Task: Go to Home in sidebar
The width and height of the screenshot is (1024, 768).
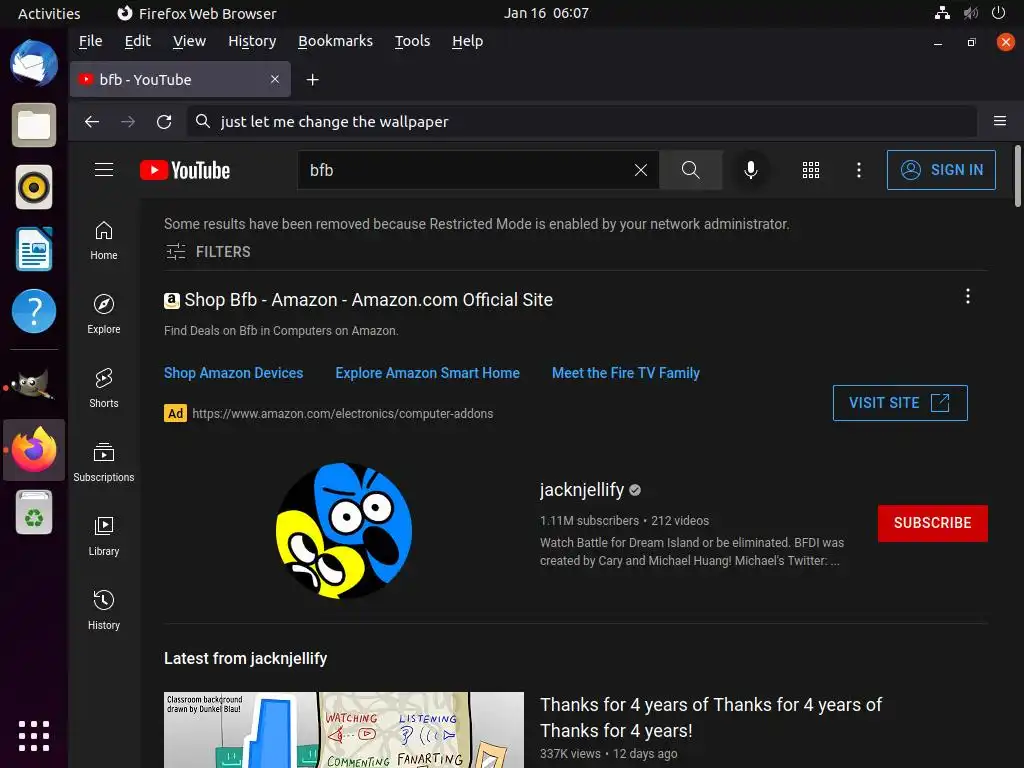Action: tap(104, 241)
